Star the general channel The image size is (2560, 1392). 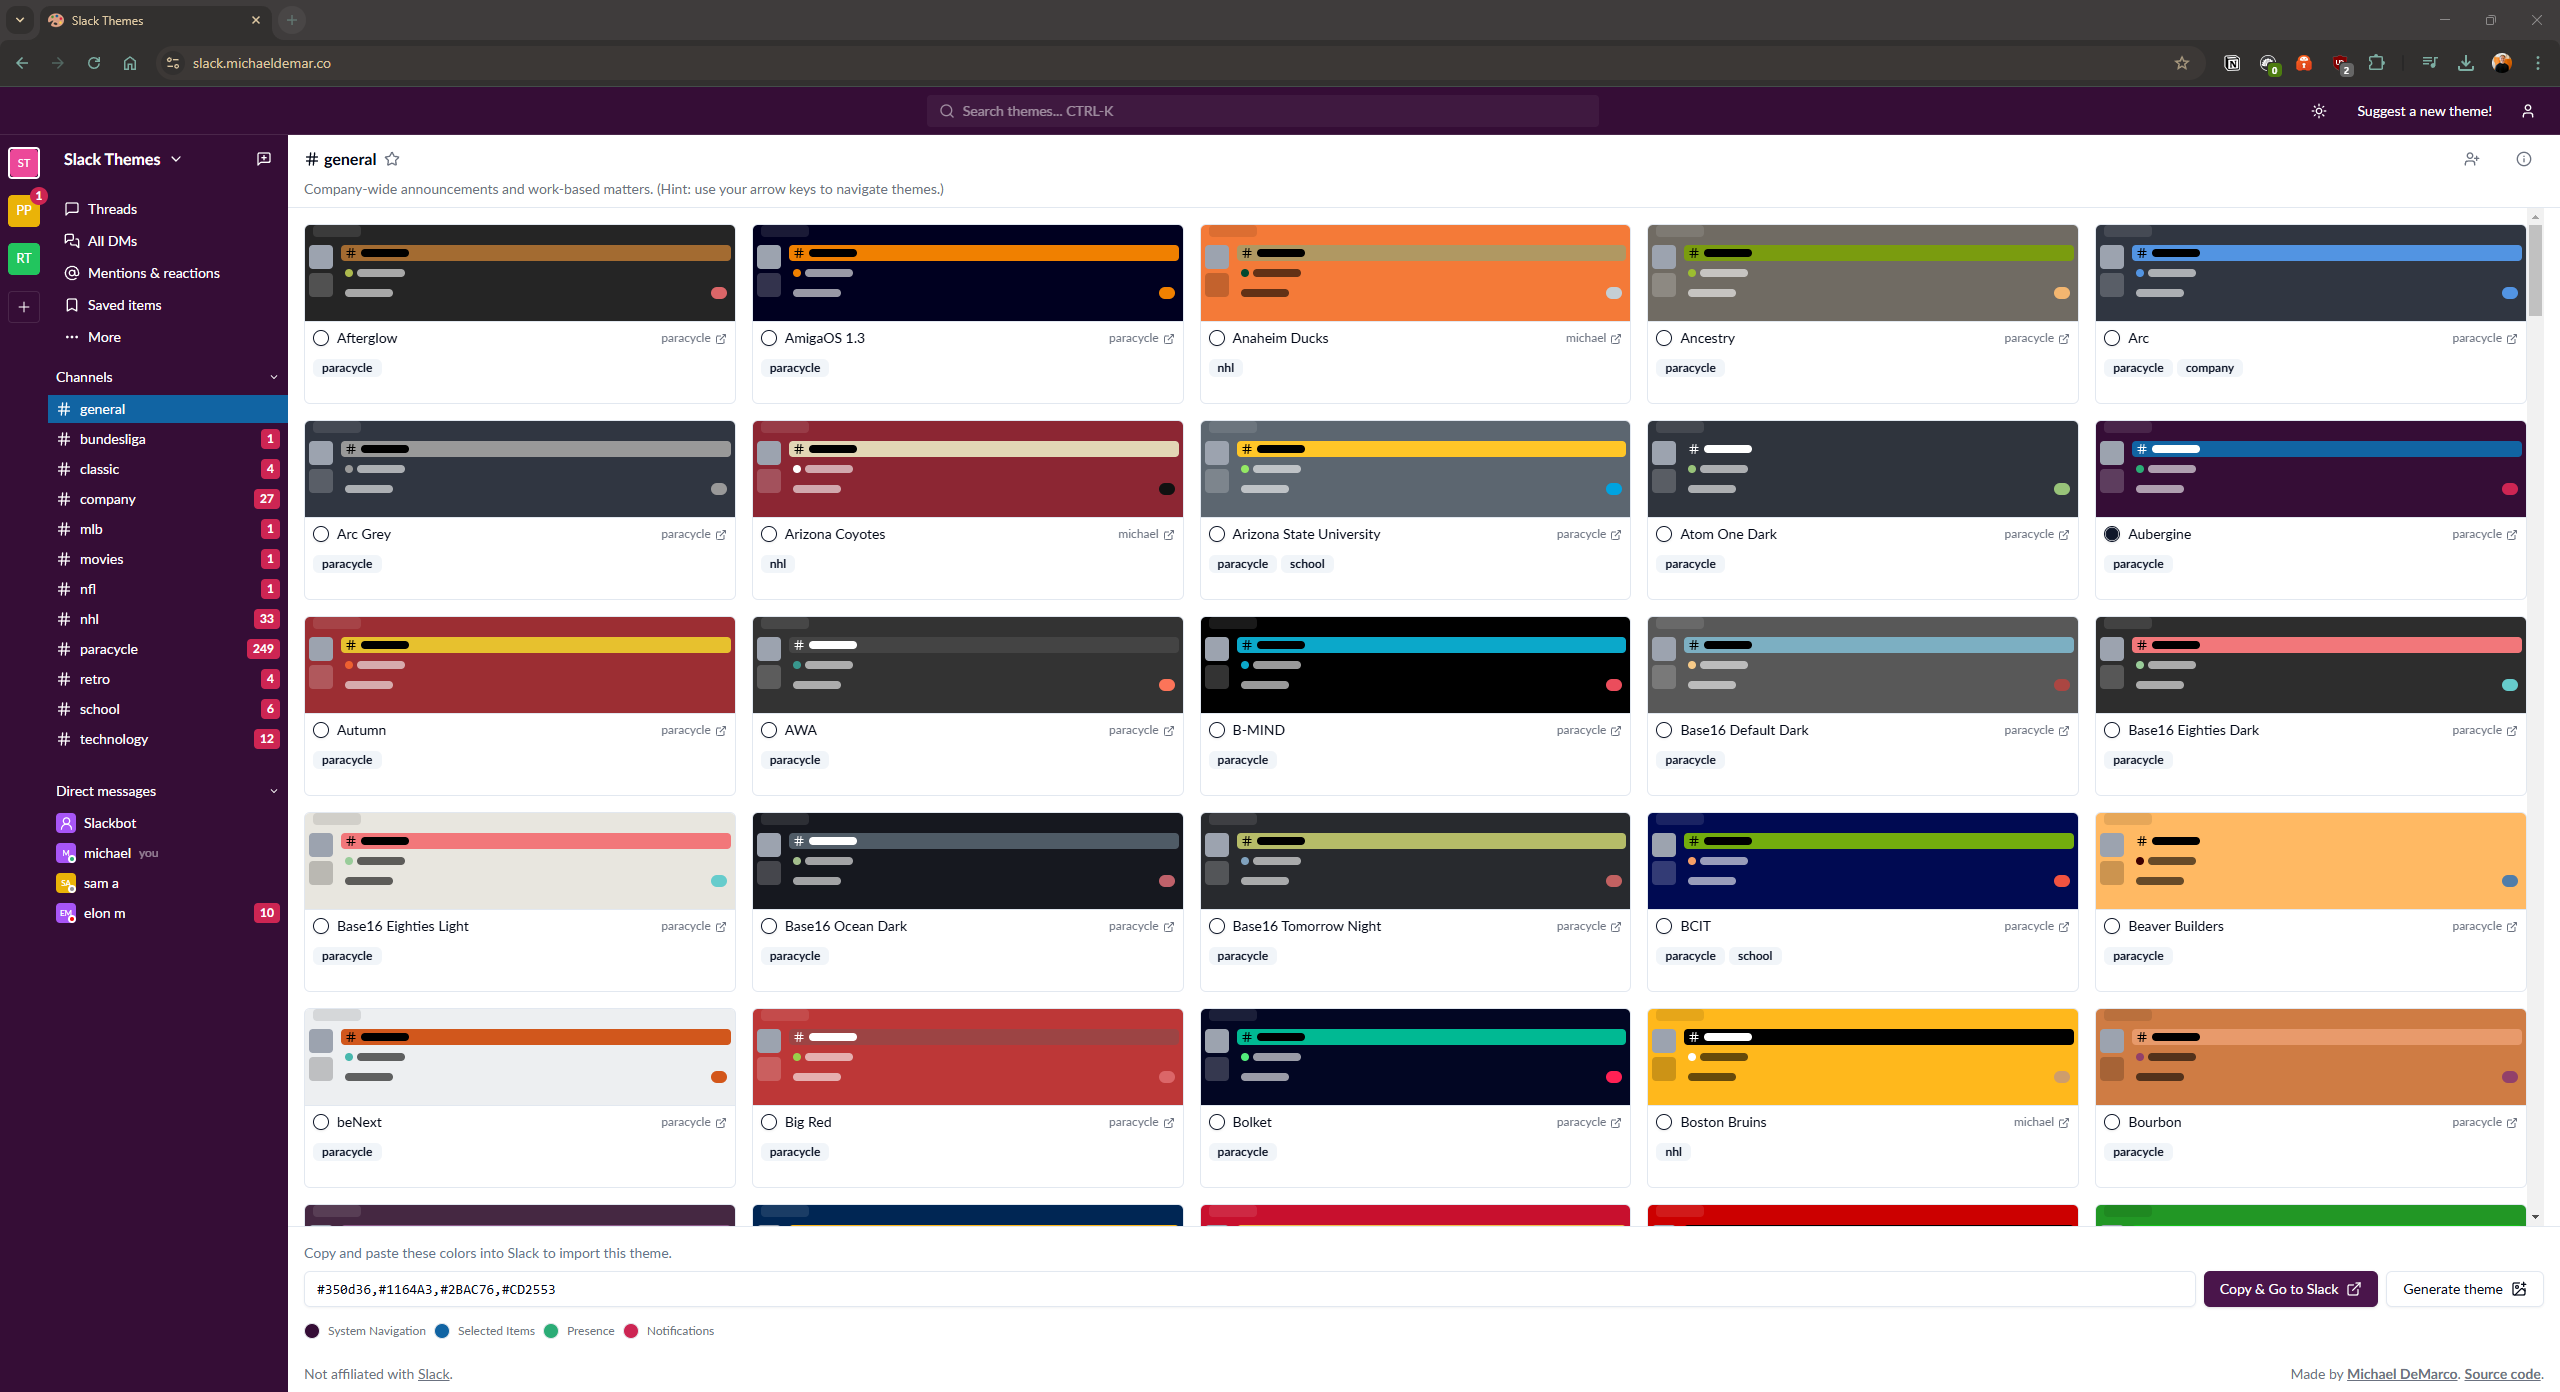[392, 159]
